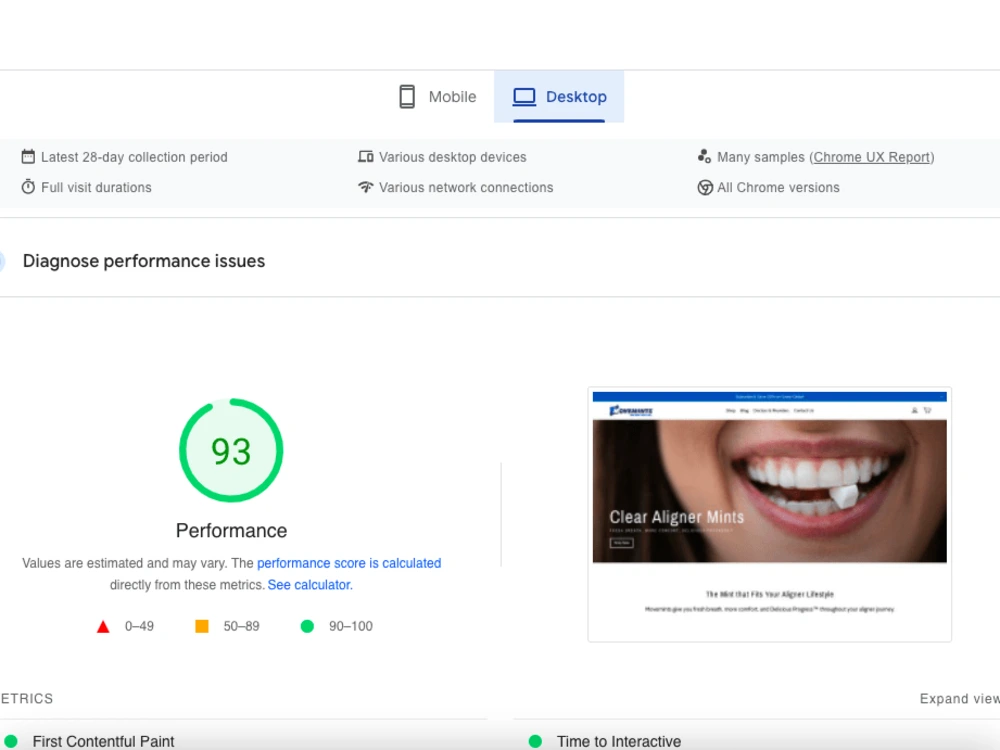
Task: Select the Desktop tab
Action: tap(559, 97)
